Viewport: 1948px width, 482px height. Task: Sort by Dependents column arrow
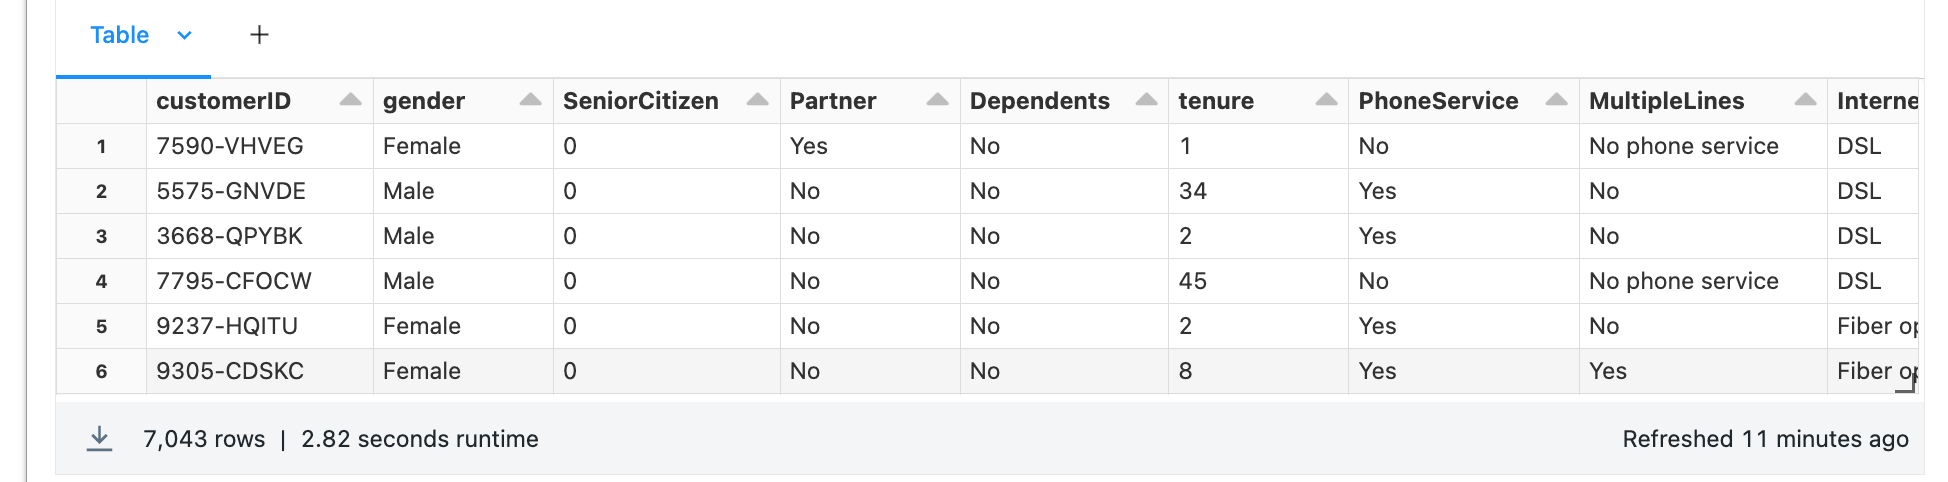tap(1146, 100)
